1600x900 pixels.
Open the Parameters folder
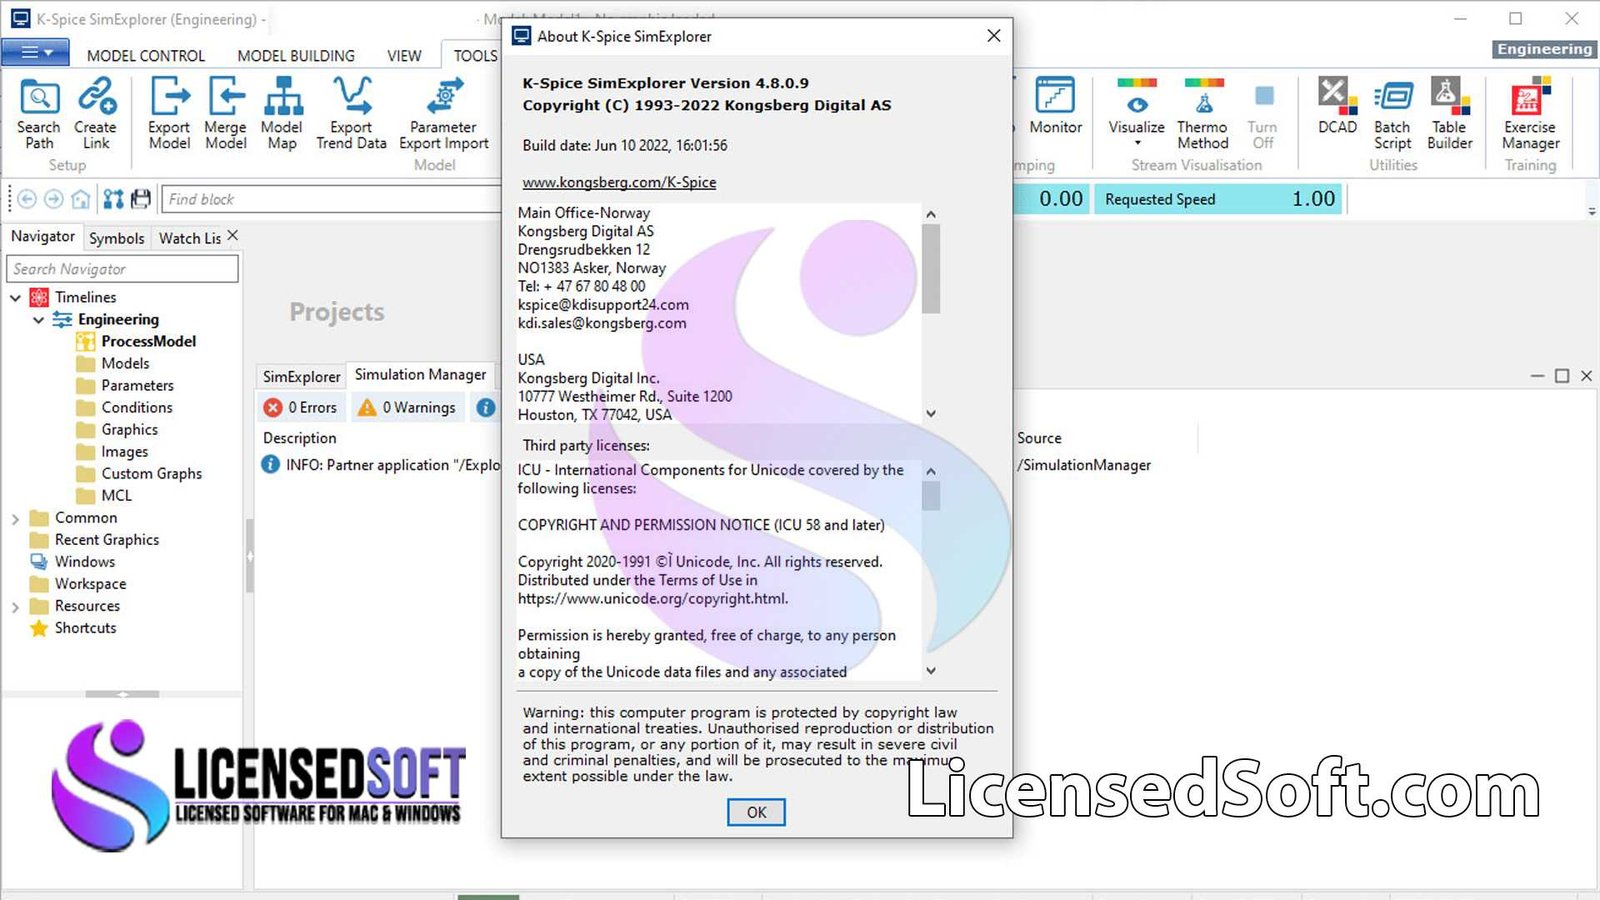137,386
